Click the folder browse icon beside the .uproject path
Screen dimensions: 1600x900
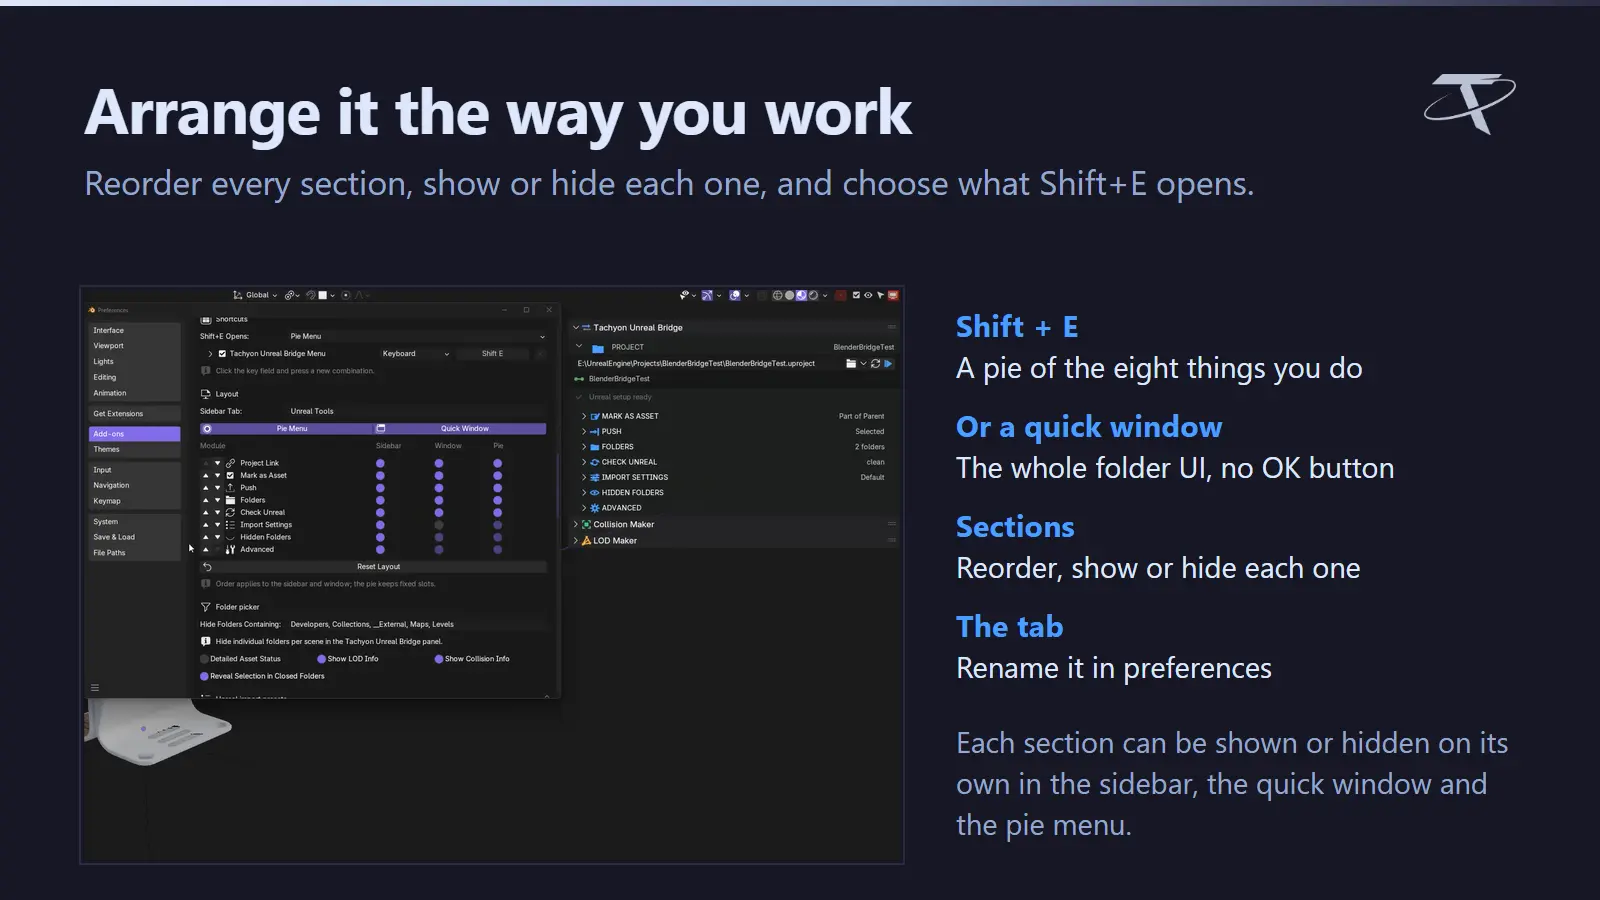pos(851,364)
